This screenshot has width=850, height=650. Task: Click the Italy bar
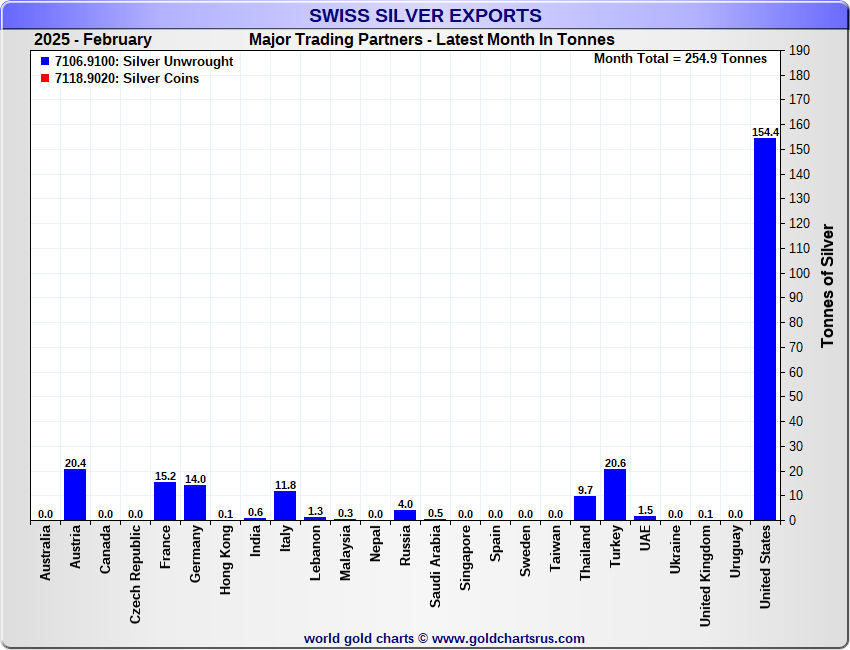click(285, 505)
